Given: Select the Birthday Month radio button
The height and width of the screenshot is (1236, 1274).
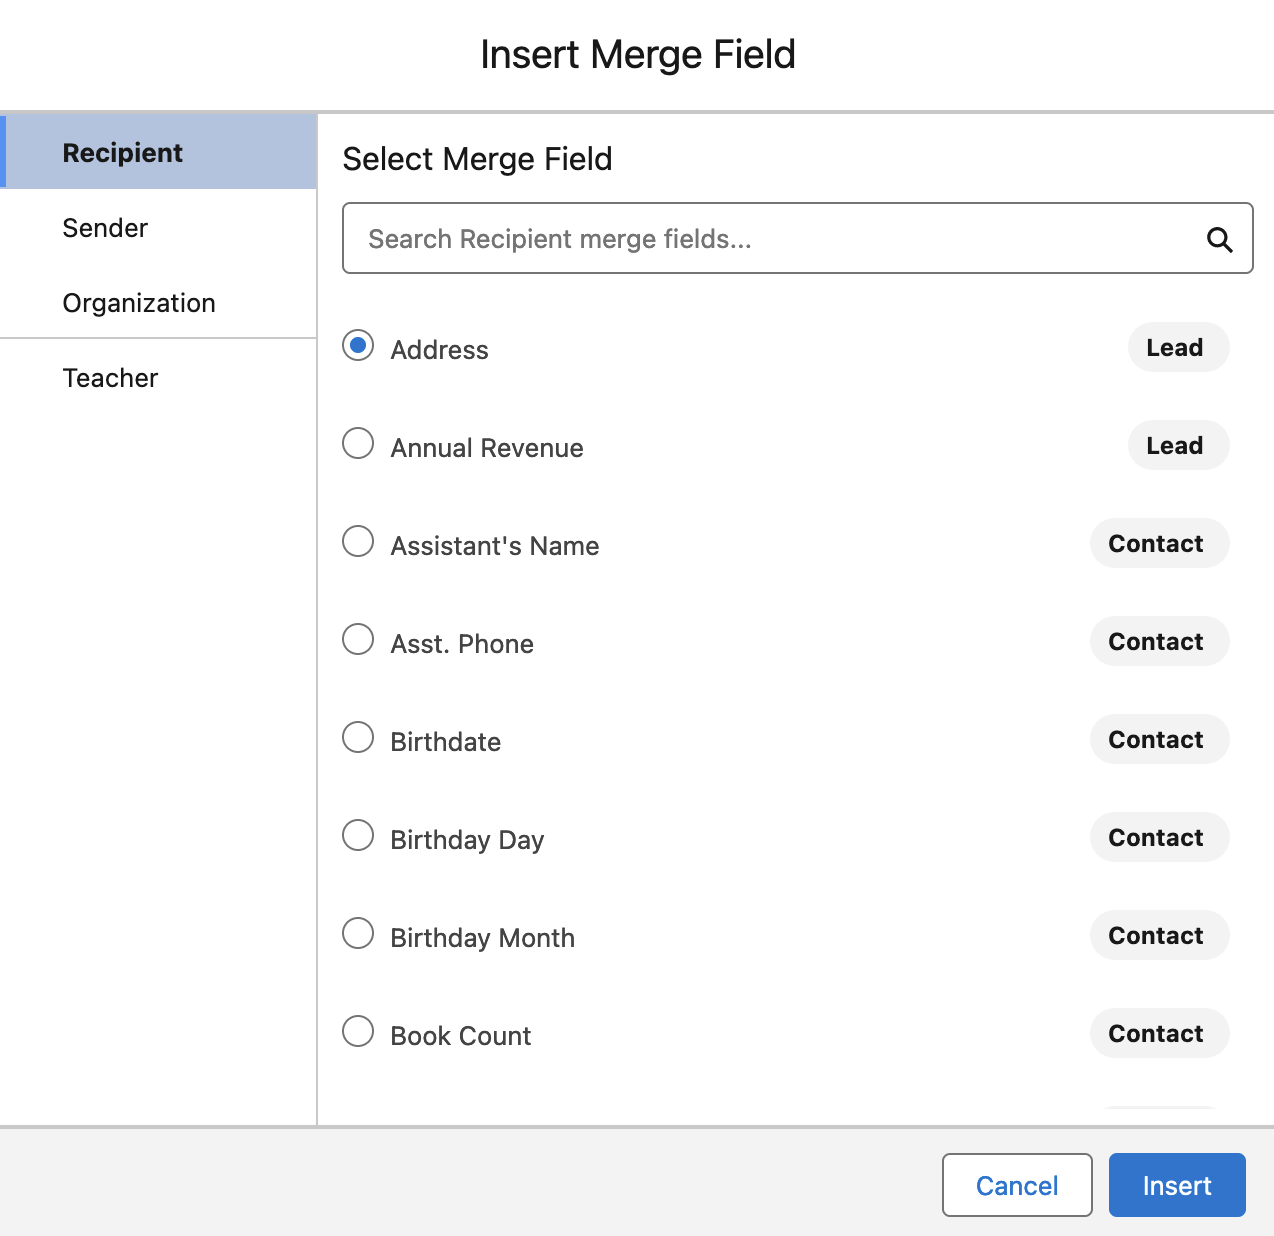Looking at the screenshot, I should [x=358, y=933].
